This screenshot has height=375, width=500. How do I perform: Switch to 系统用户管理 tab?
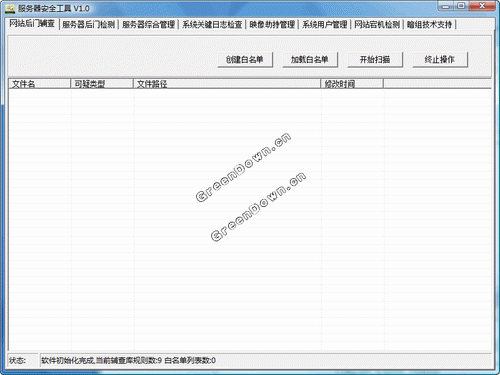pos(325,24)
